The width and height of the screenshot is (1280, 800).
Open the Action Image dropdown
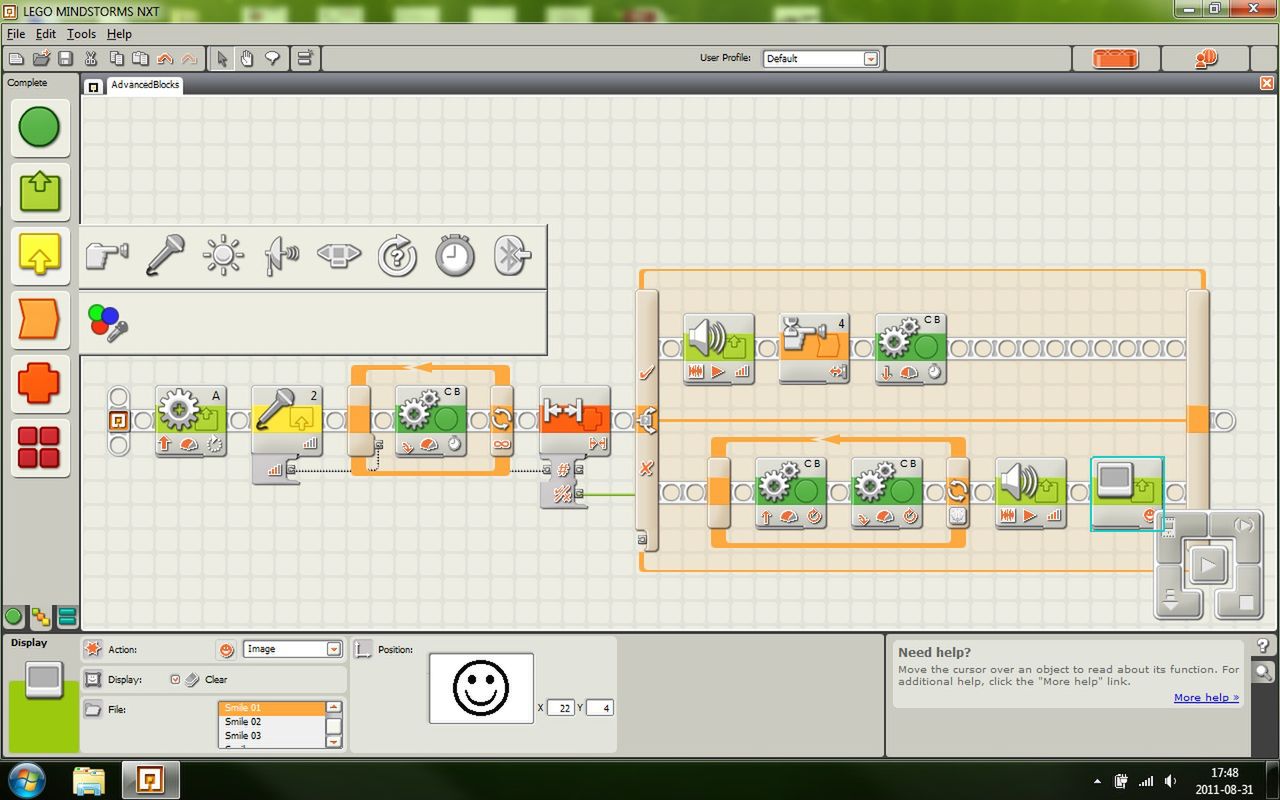tap(334, 650)
